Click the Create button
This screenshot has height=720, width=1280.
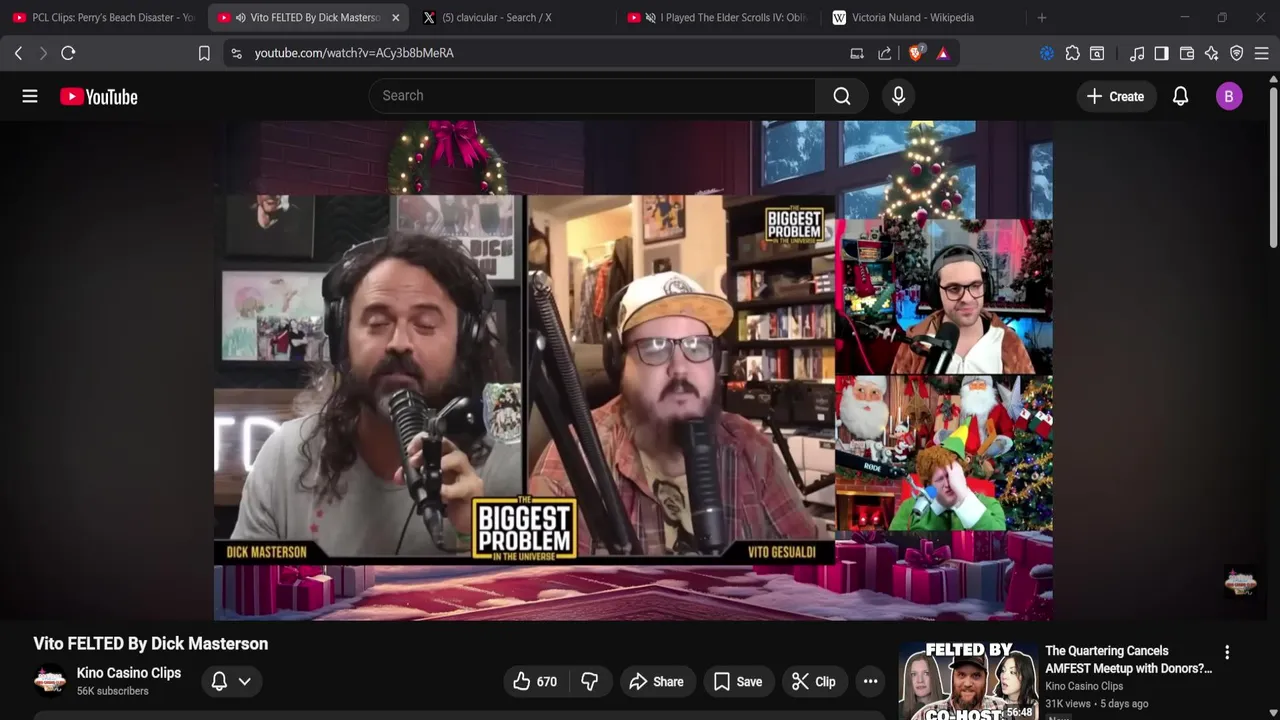pos(1115,96)
